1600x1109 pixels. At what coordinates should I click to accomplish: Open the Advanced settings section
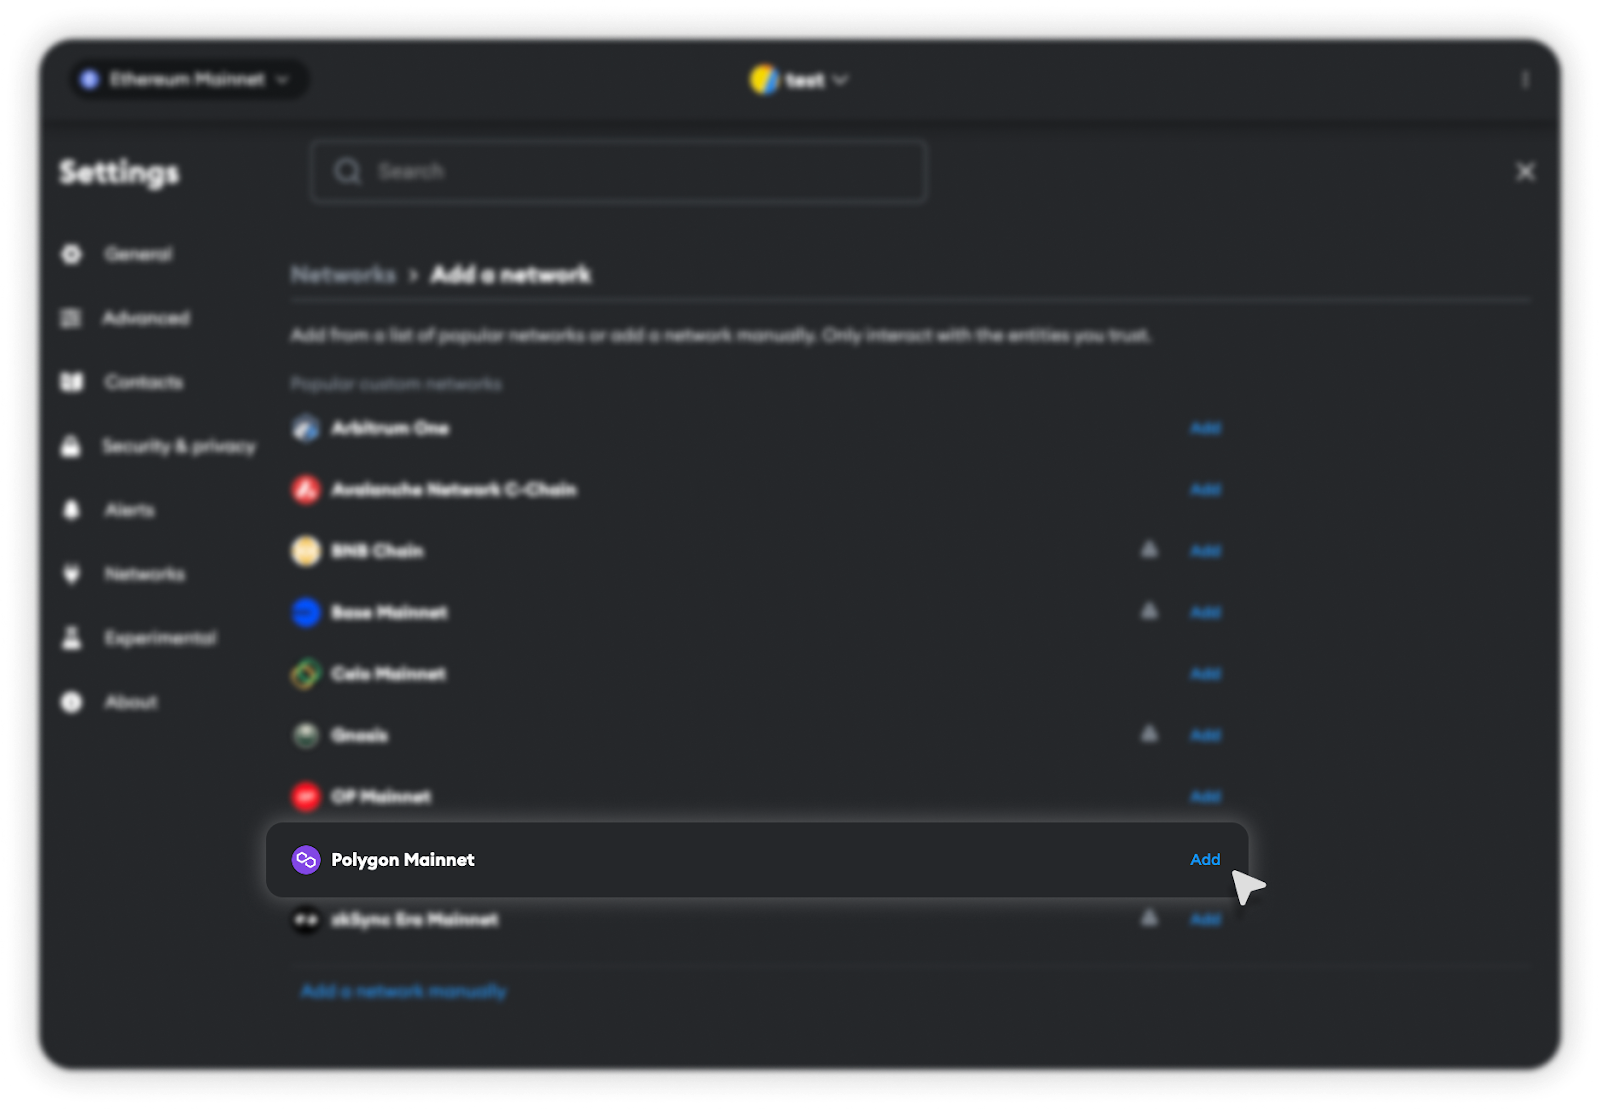pyautogui.click(x=146, y=318)
